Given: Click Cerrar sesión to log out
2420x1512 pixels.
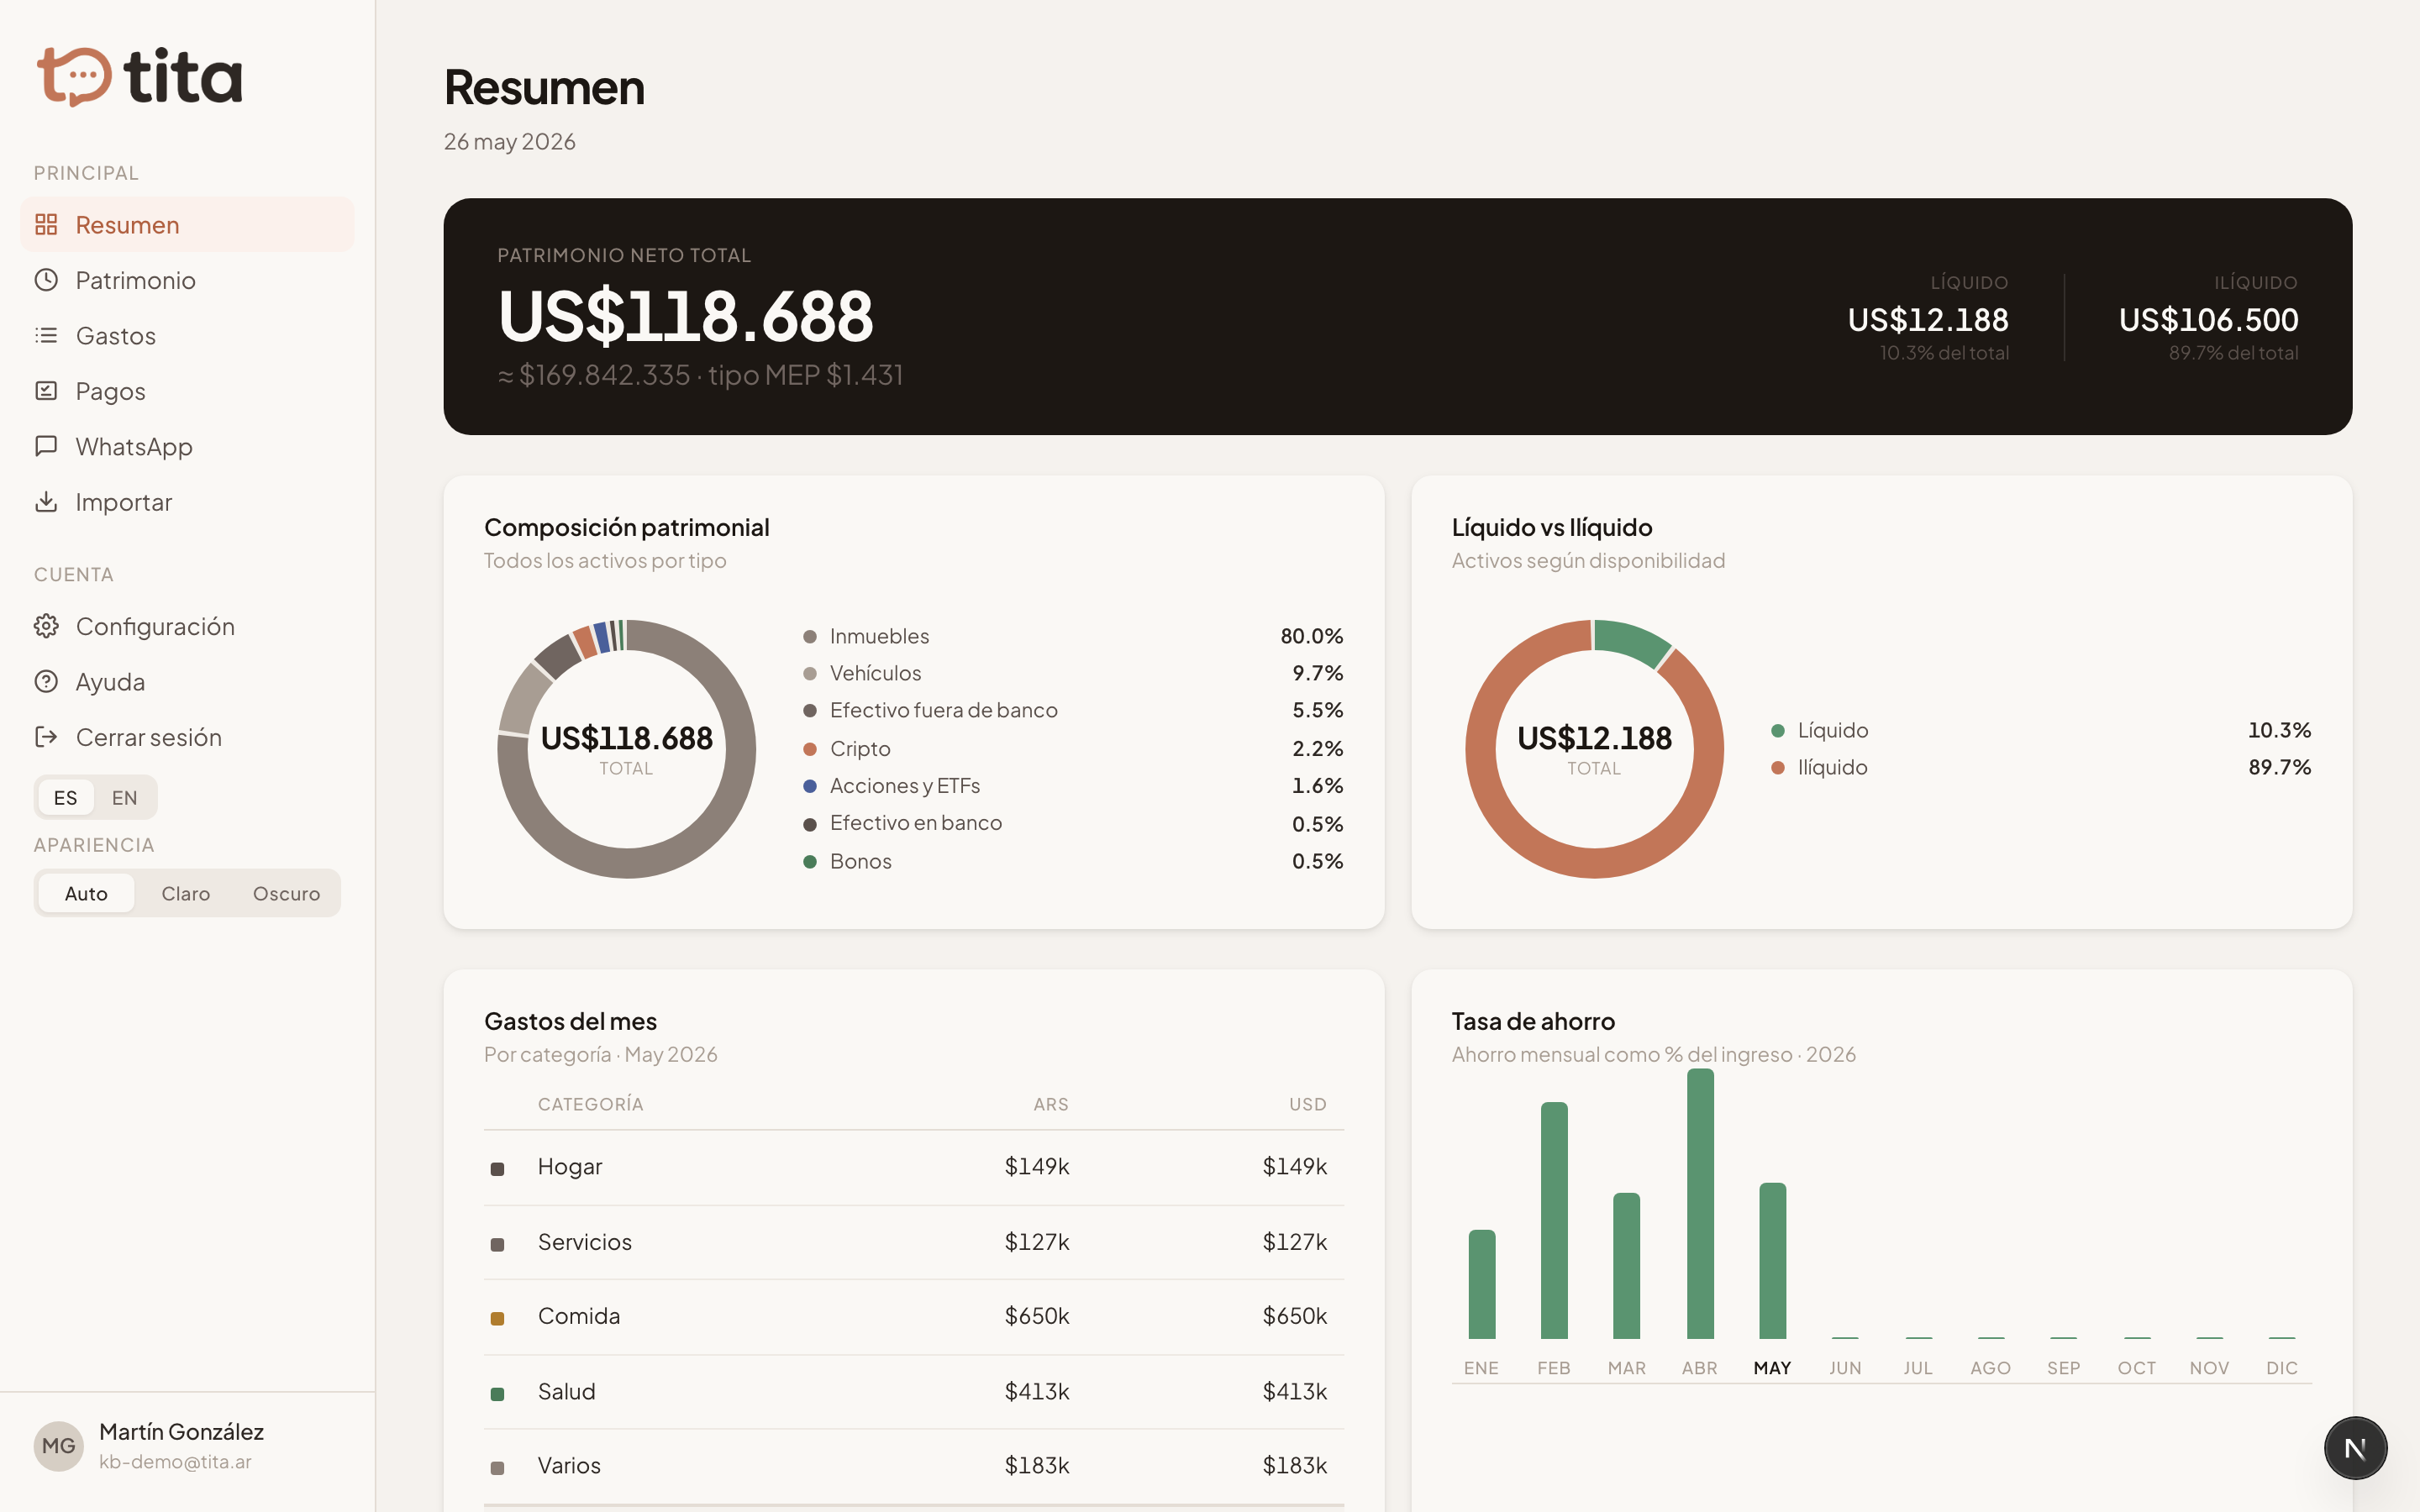Looking at the screenshot, I should 187,737.
